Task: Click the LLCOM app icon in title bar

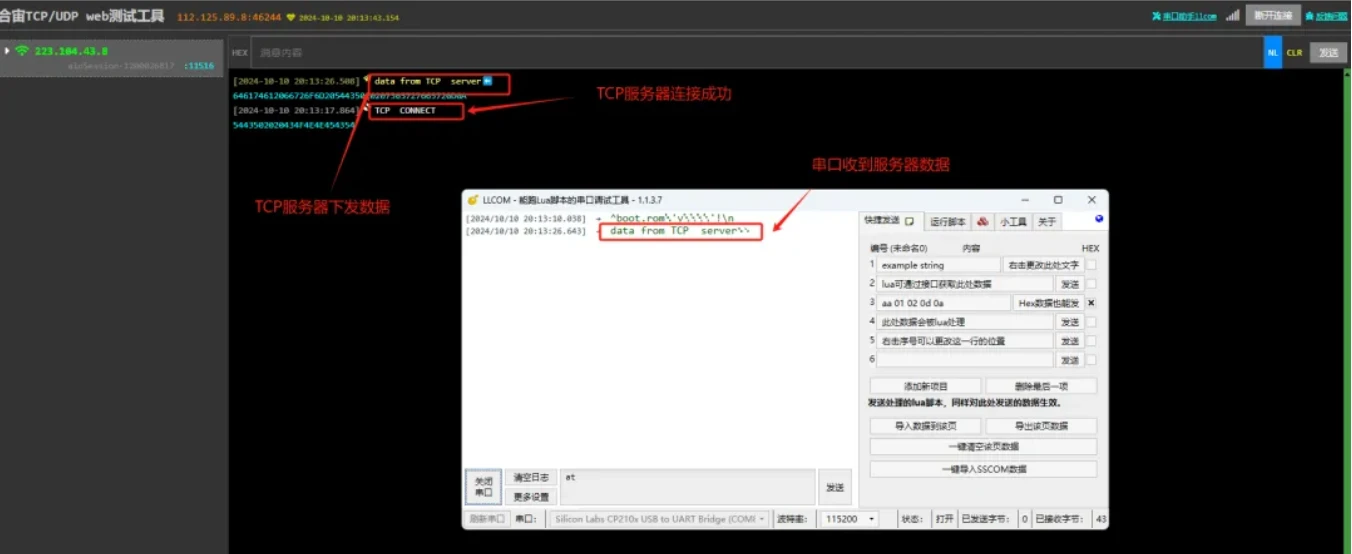Action: pyautogui.click(x=473, y=200)
